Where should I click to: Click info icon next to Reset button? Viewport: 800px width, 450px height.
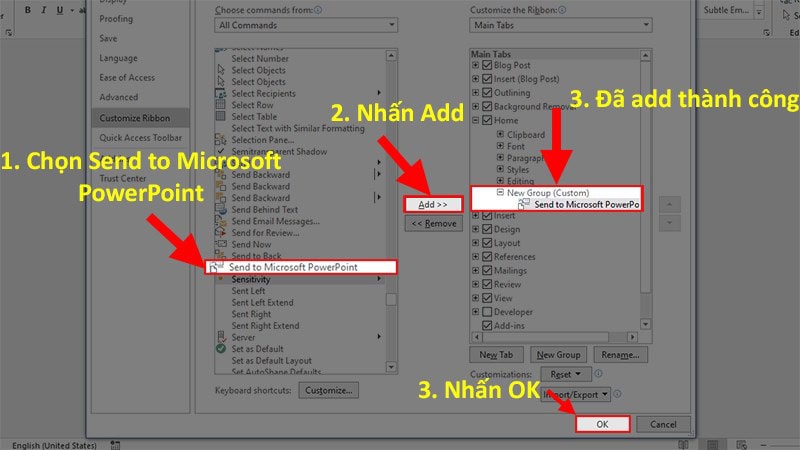(598, 373)
